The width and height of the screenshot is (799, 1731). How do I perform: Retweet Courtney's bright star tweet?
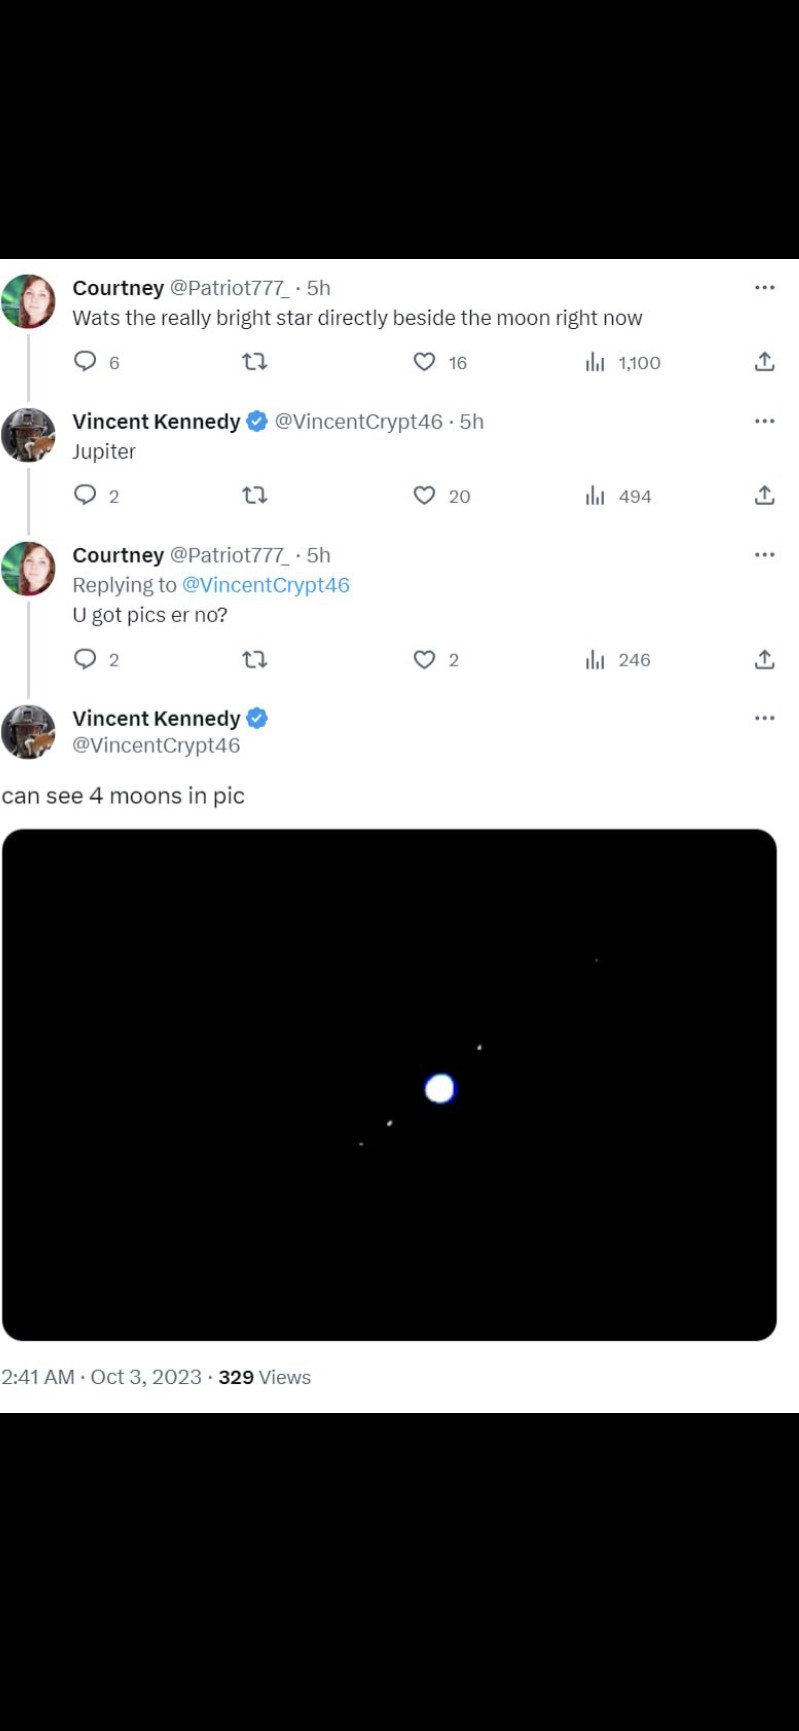255,362
